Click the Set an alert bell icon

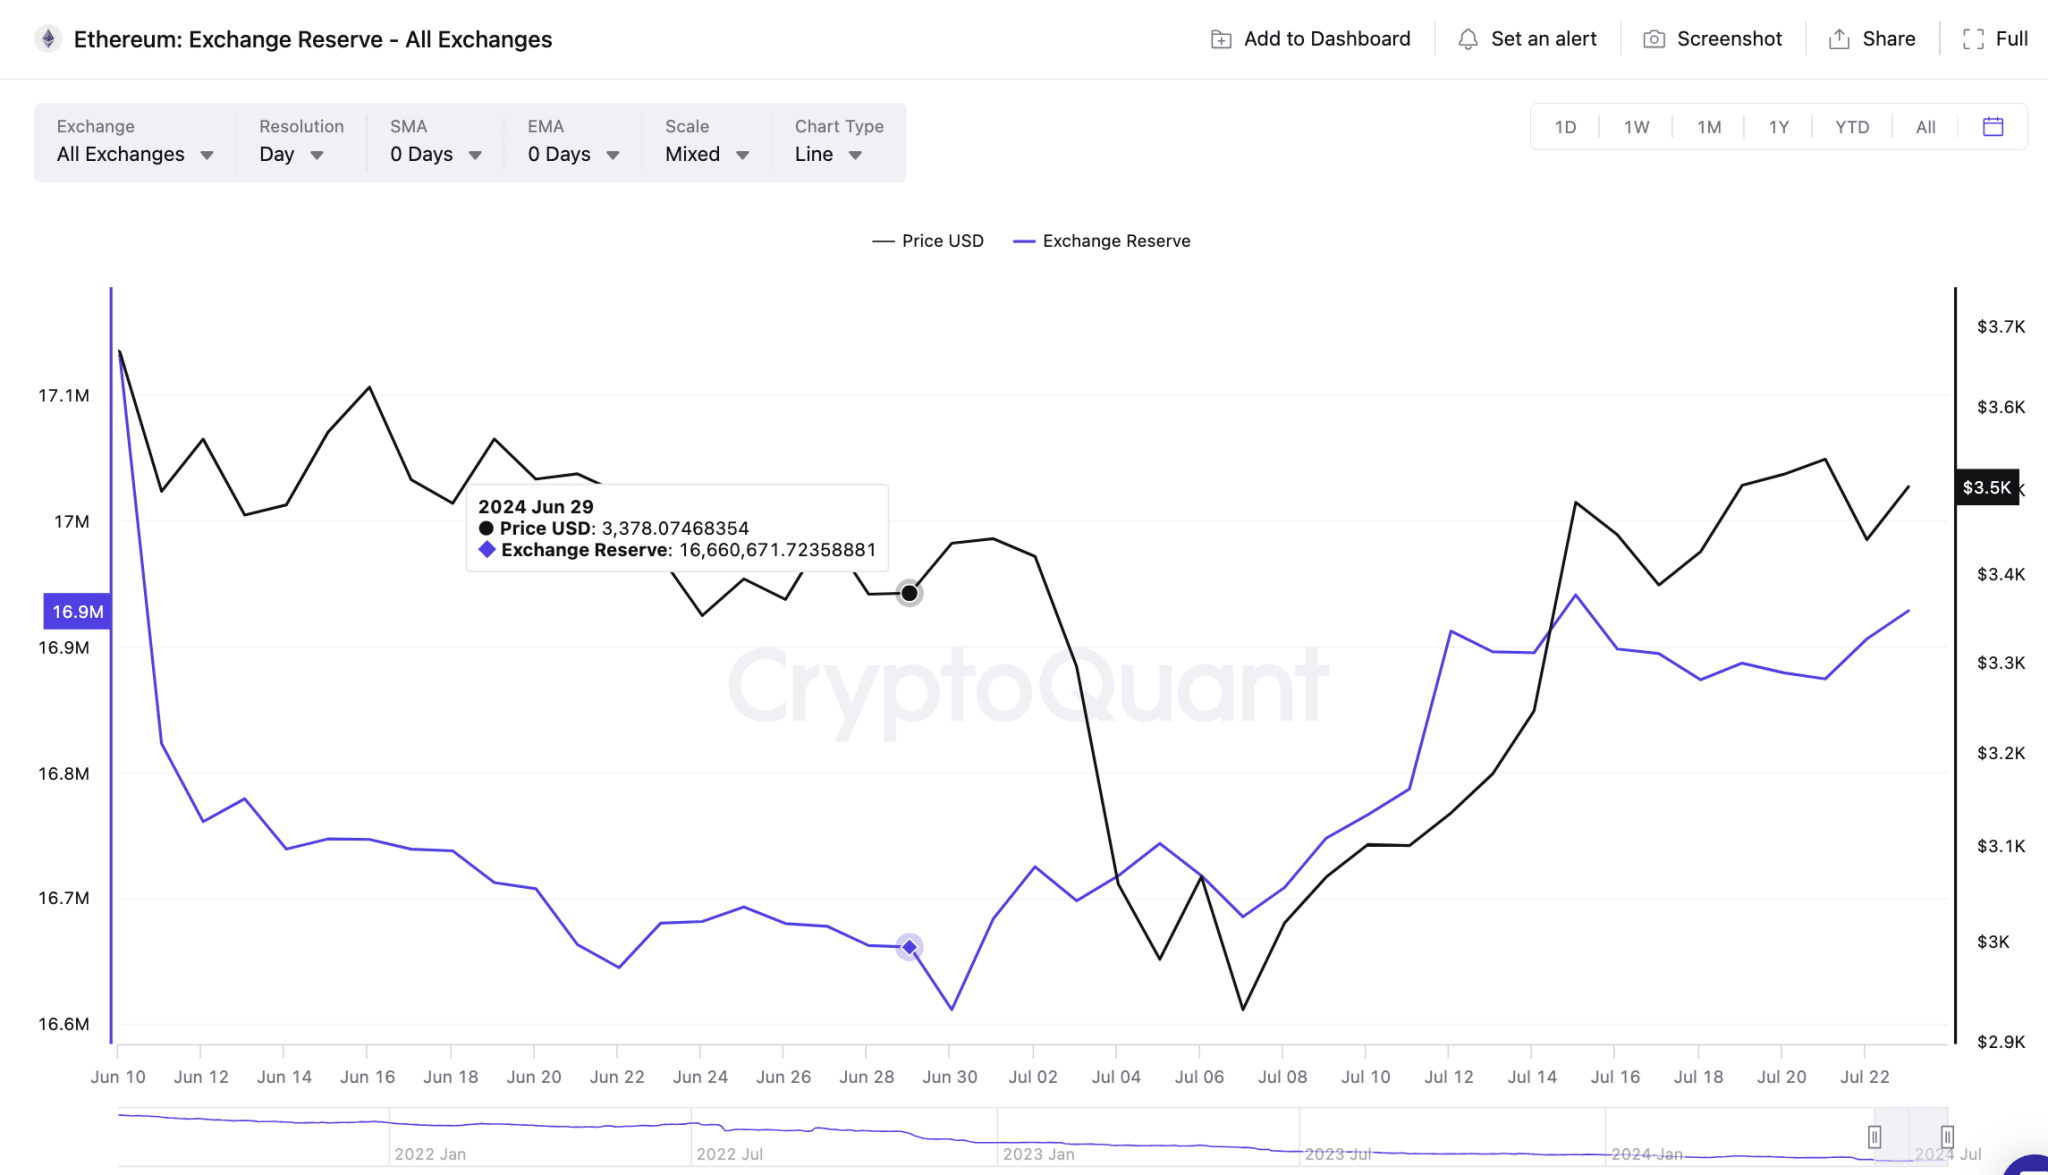1467,38
